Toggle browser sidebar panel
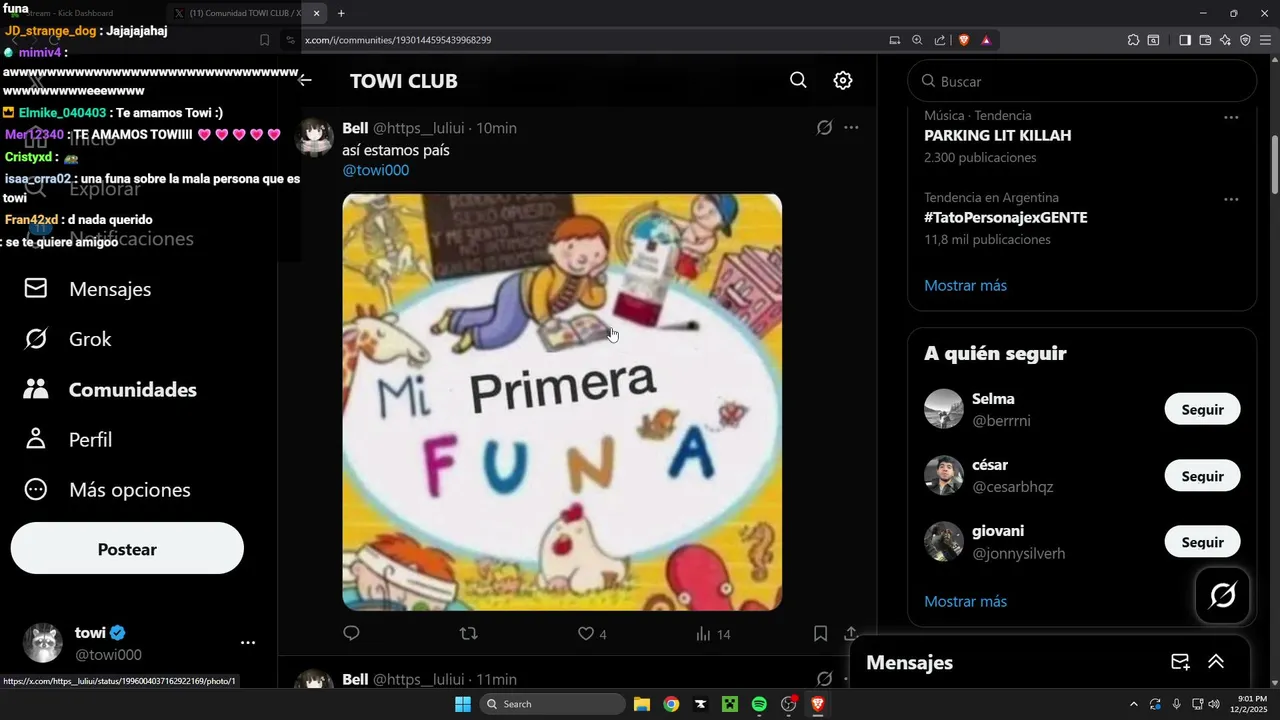Screen dimensions: 1280x720 [x=1185, y=40]
